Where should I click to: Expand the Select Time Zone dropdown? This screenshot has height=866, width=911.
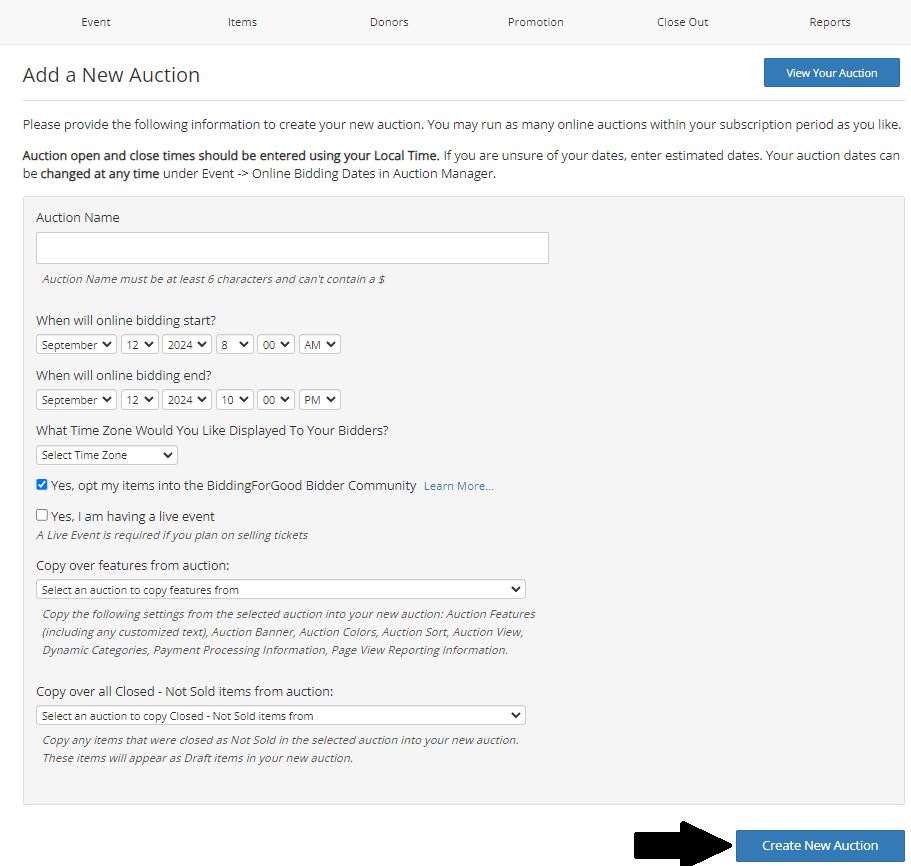tap(107, 455)
